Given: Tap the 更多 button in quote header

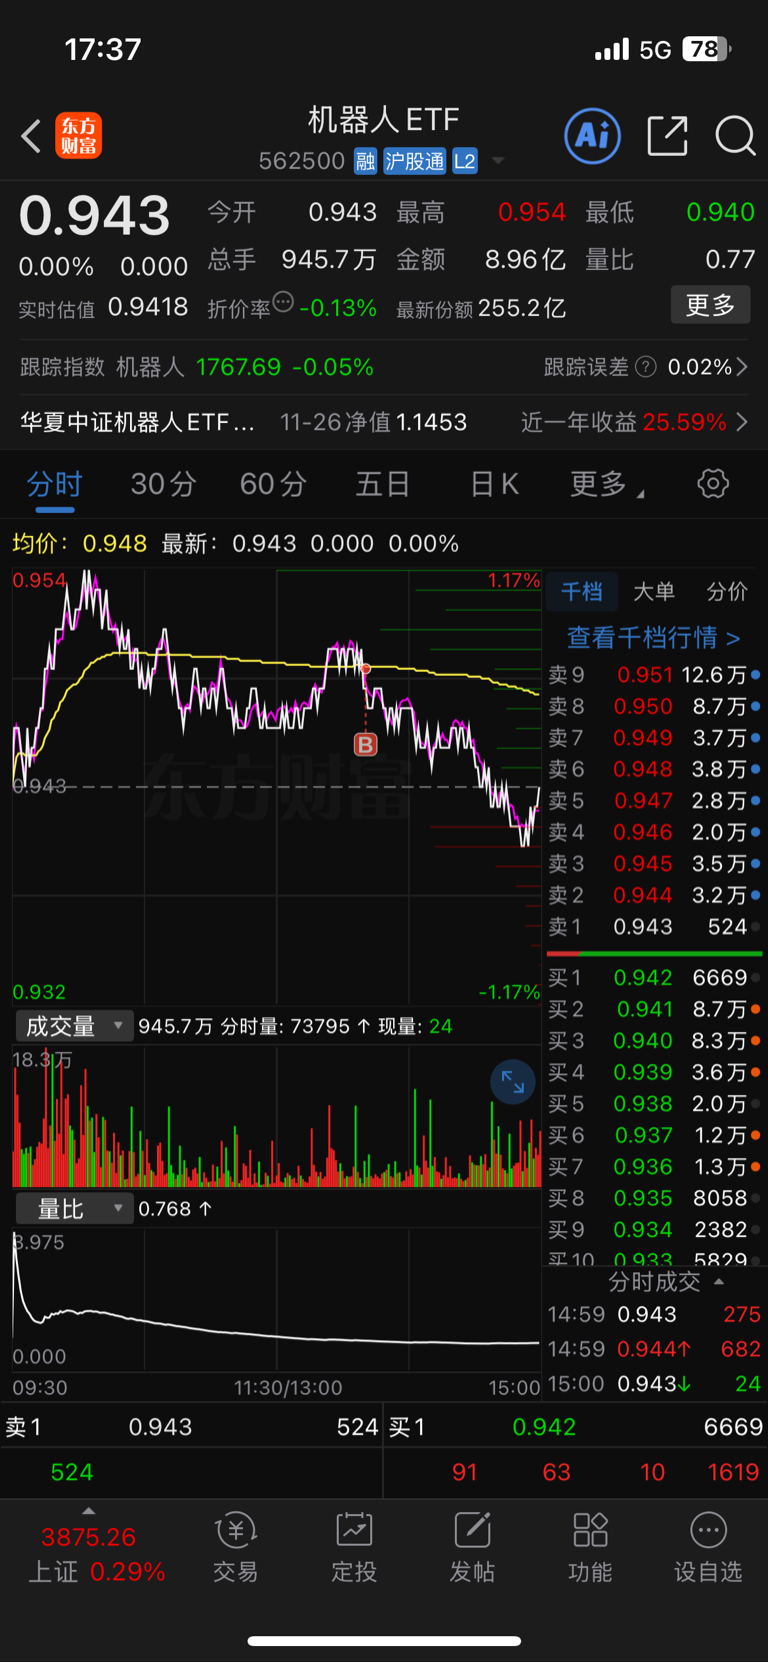Looking at the screenshot, I should (710, 305).
